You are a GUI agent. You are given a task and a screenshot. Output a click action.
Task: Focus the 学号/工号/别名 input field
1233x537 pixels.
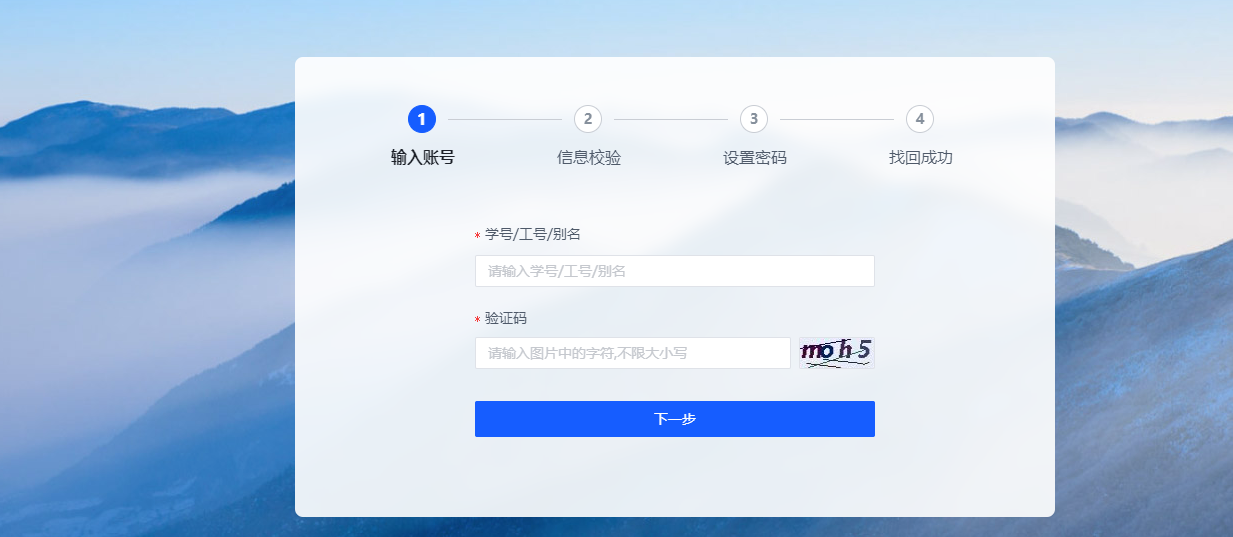[x=675, y=271]
